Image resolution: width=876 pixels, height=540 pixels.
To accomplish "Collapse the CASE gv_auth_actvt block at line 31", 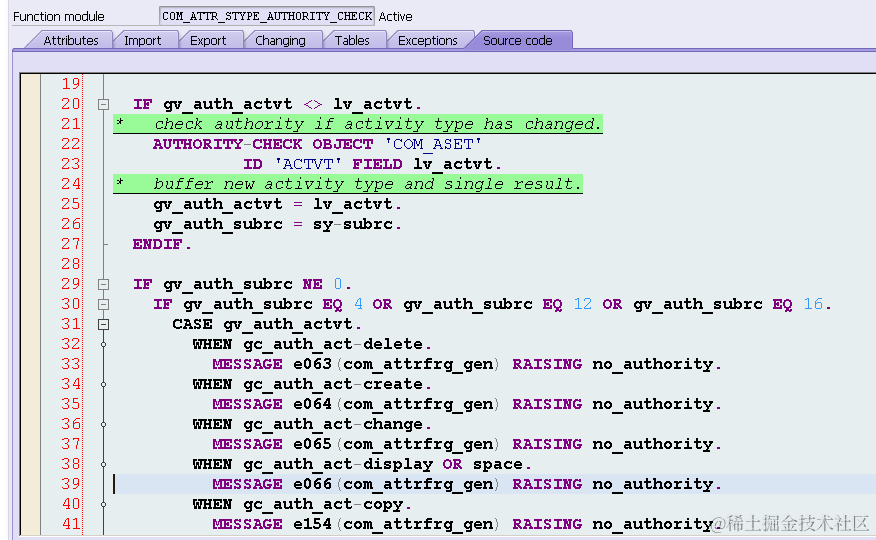I will click(103, 324).
